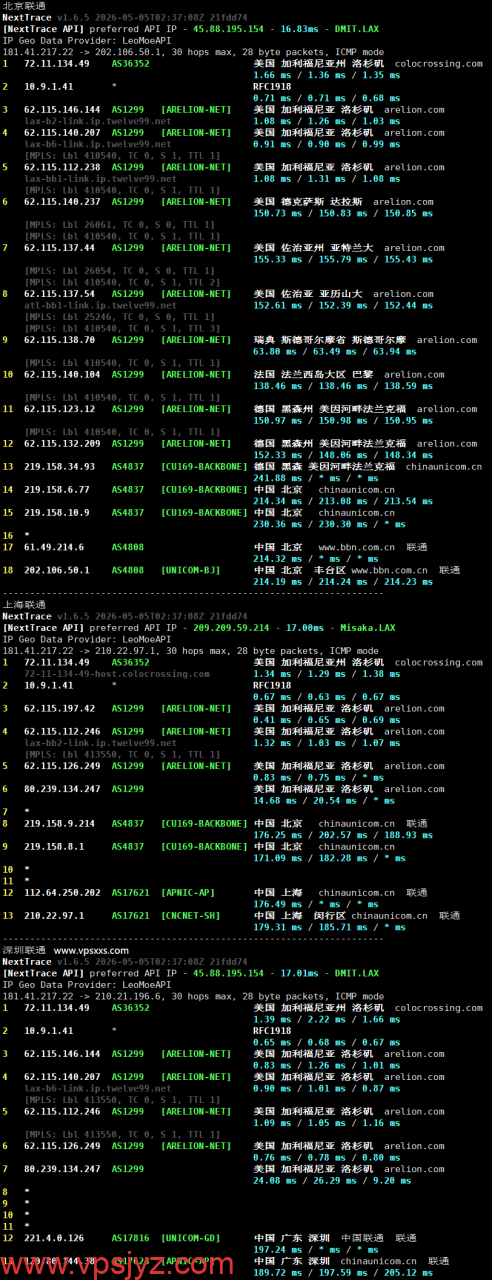Click latency '197.24 ms / * ms / * ms'
492x1280 pixels.
click(x=315, y=1249)
